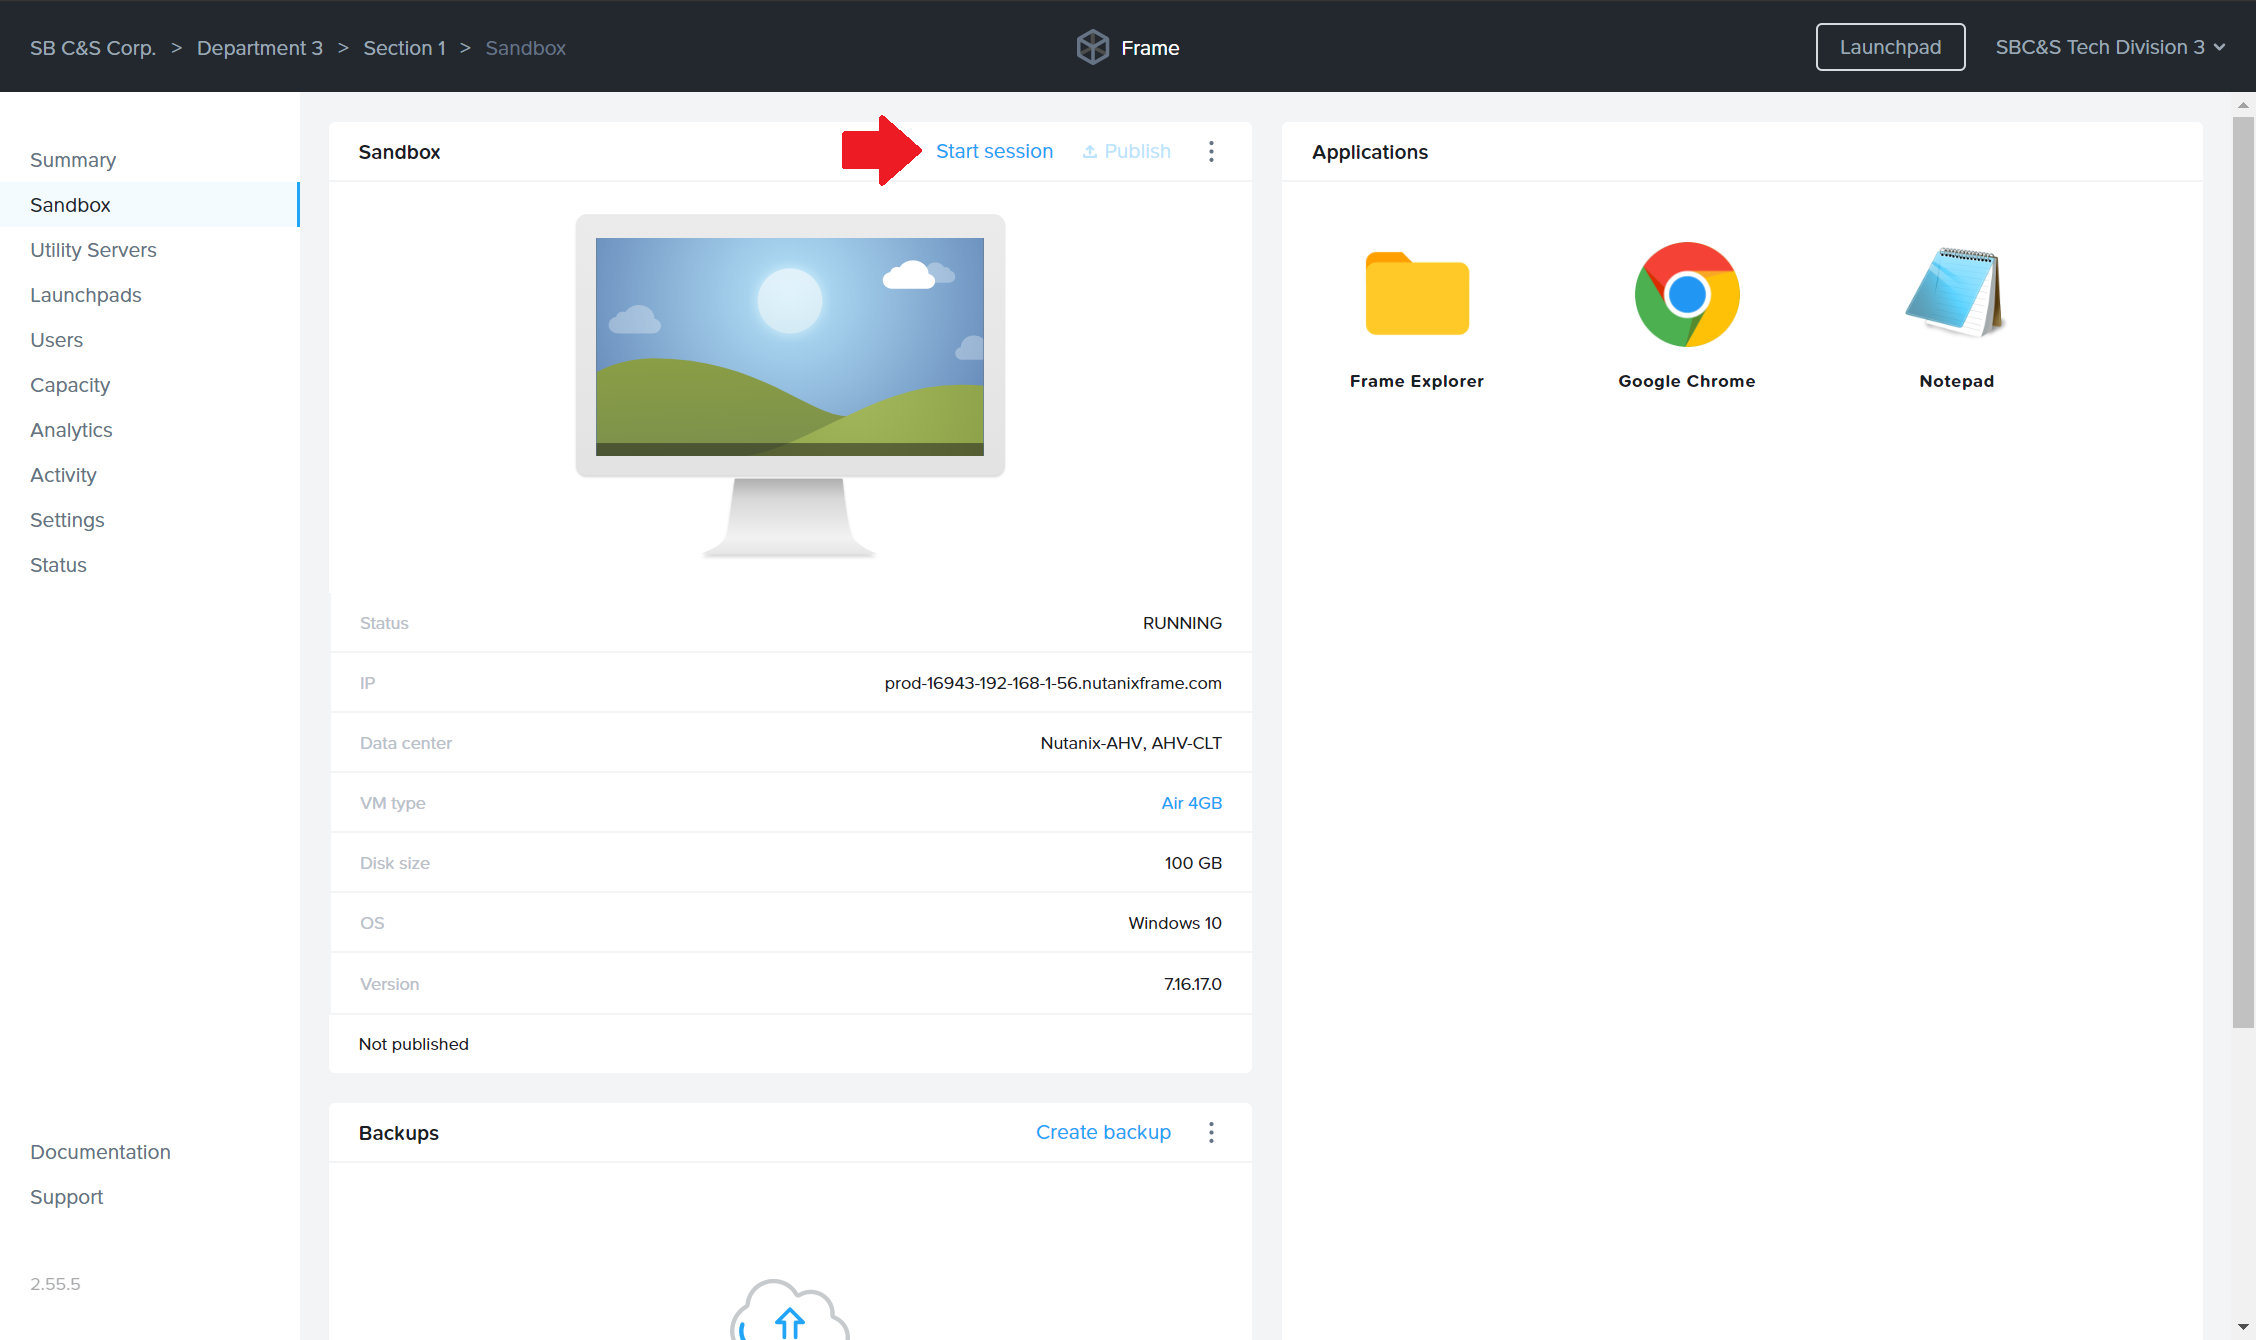The image size is (2256, 1340).
Task: Click the page vertical scrollbar thumb
Action: [2243, 572]
